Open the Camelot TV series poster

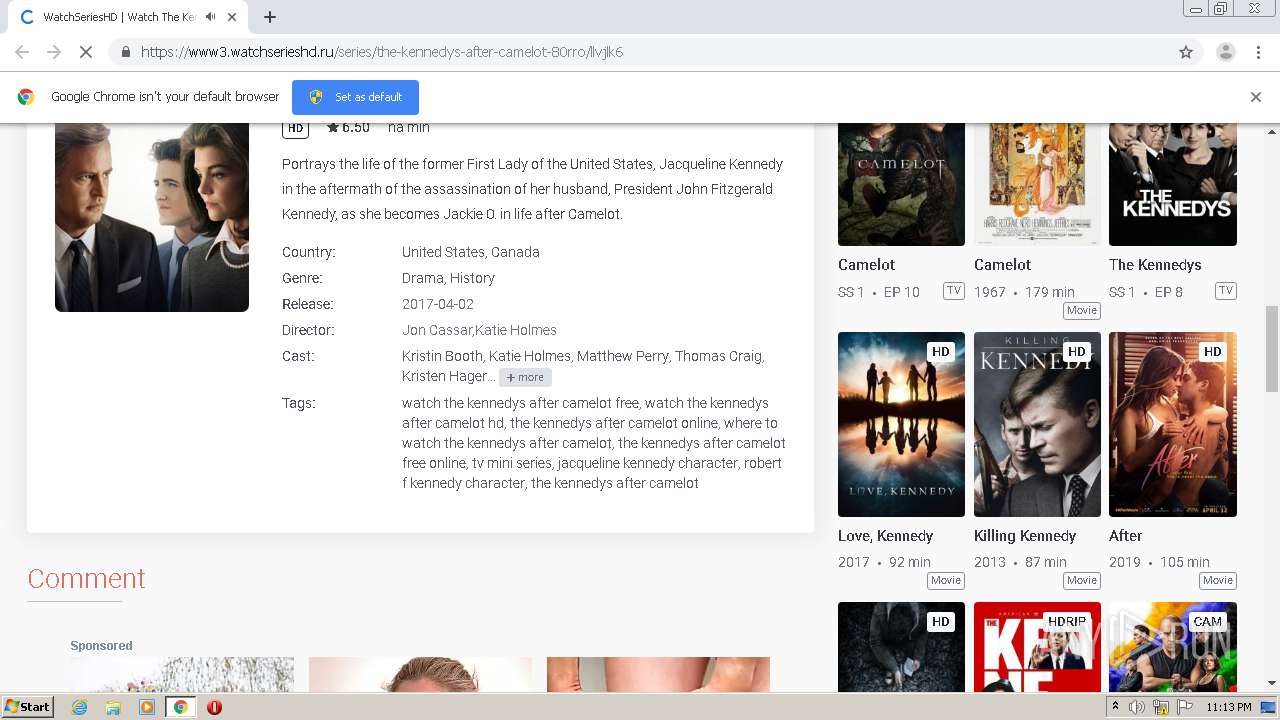pyautogui.click(x=901, y=184)
